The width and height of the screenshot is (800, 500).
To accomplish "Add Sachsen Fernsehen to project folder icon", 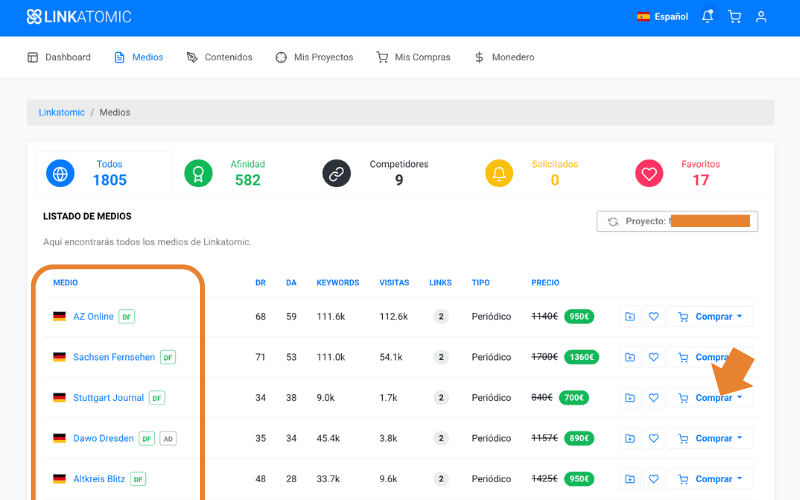I will point(630,357).
